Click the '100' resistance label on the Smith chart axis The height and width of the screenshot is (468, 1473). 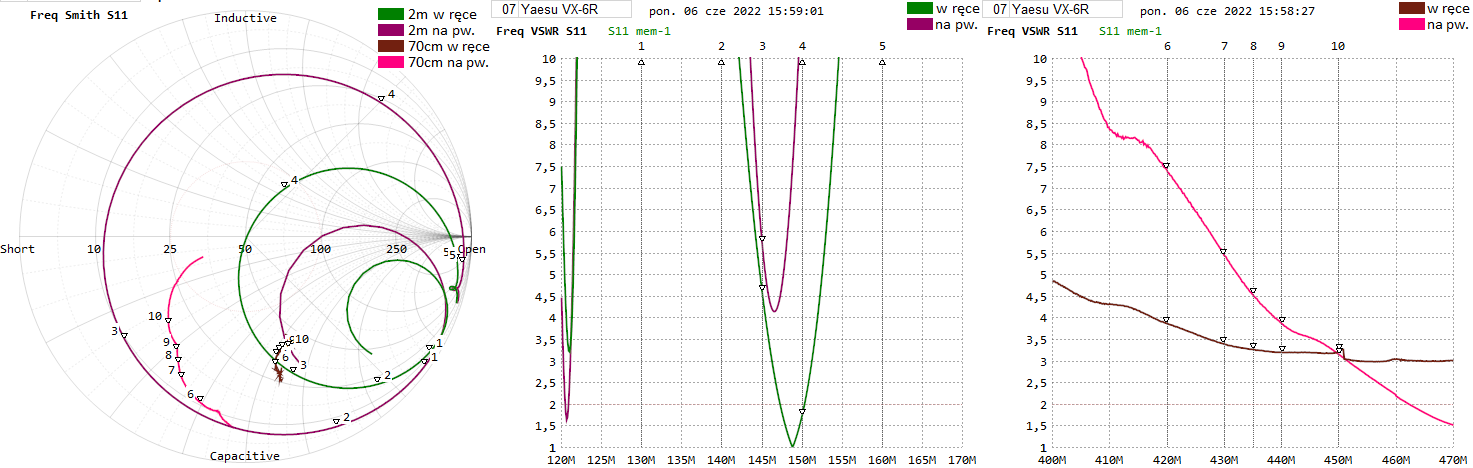(320, 249)
